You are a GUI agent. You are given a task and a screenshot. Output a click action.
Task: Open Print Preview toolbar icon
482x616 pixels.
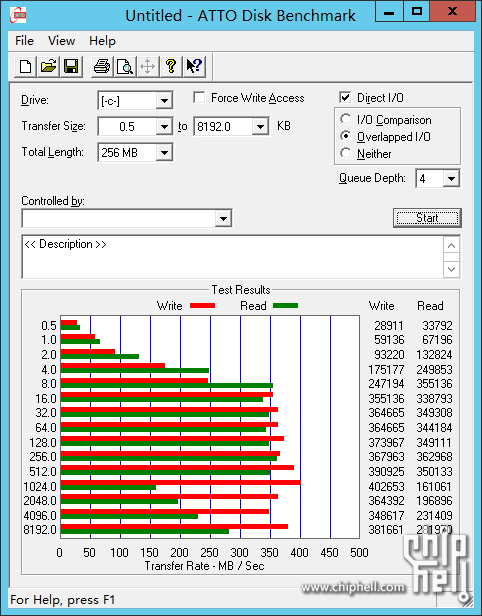125,66
